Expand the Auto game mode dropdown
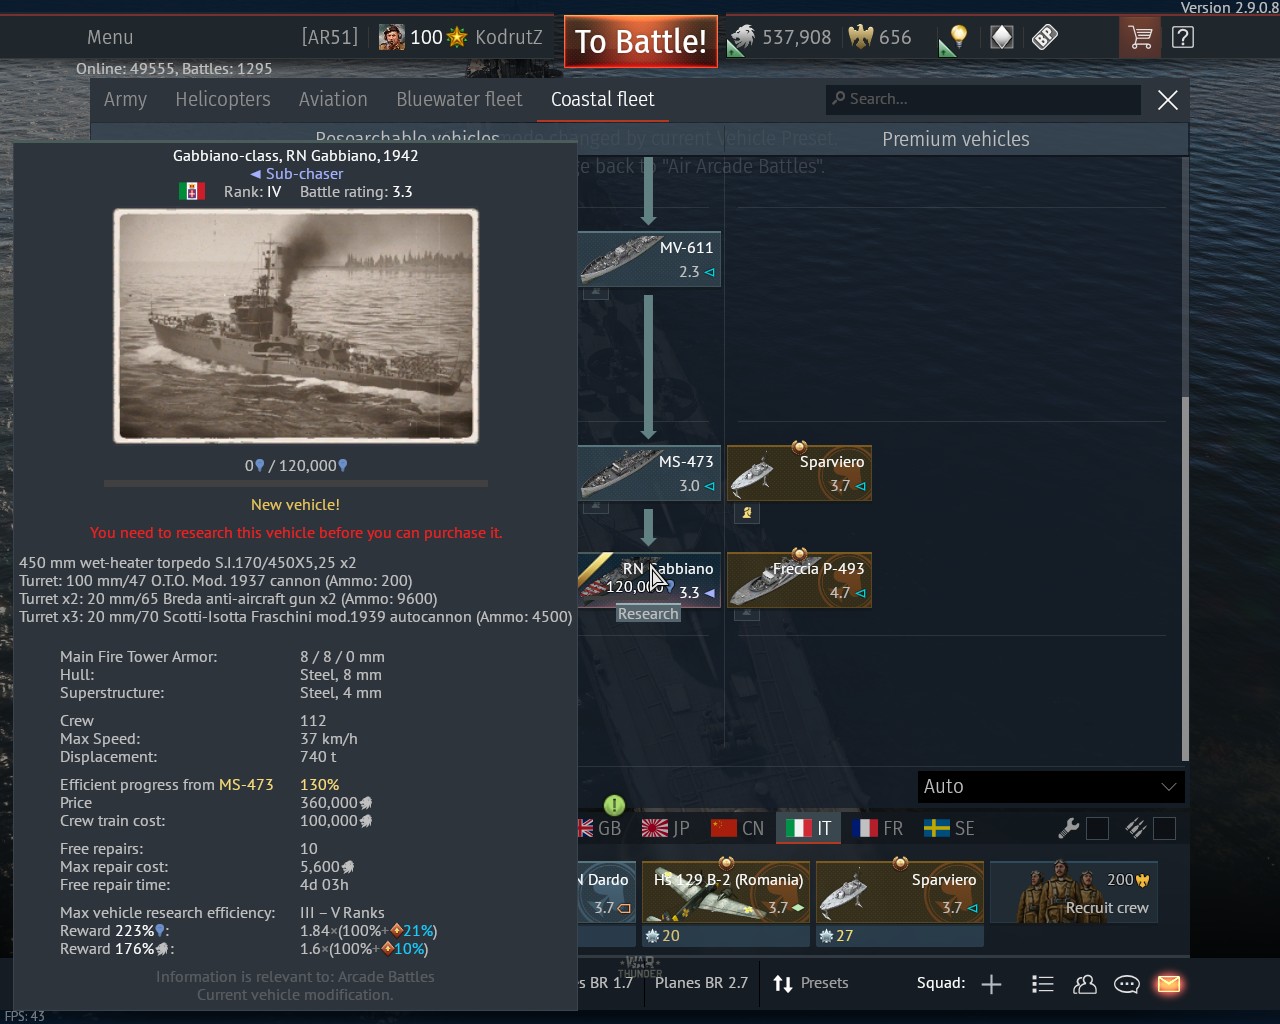Image resolution: width=1280 pixels, height=1024 pixels. coord(1051,787)
